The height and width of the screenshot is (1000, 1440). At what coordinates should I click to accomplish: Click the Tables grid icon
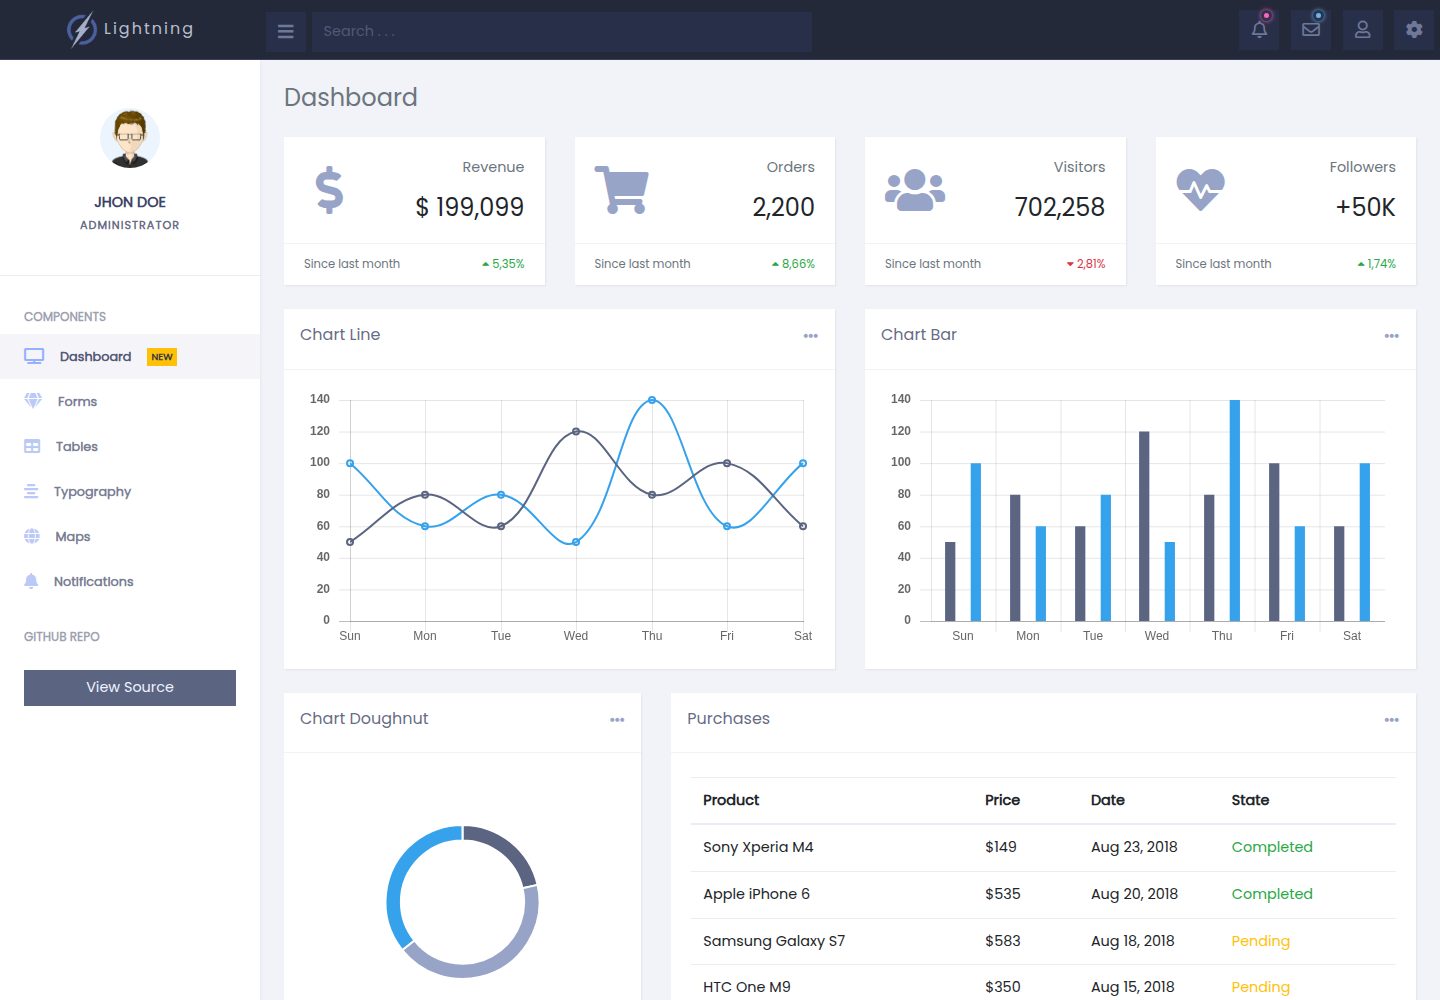point(32,446)
